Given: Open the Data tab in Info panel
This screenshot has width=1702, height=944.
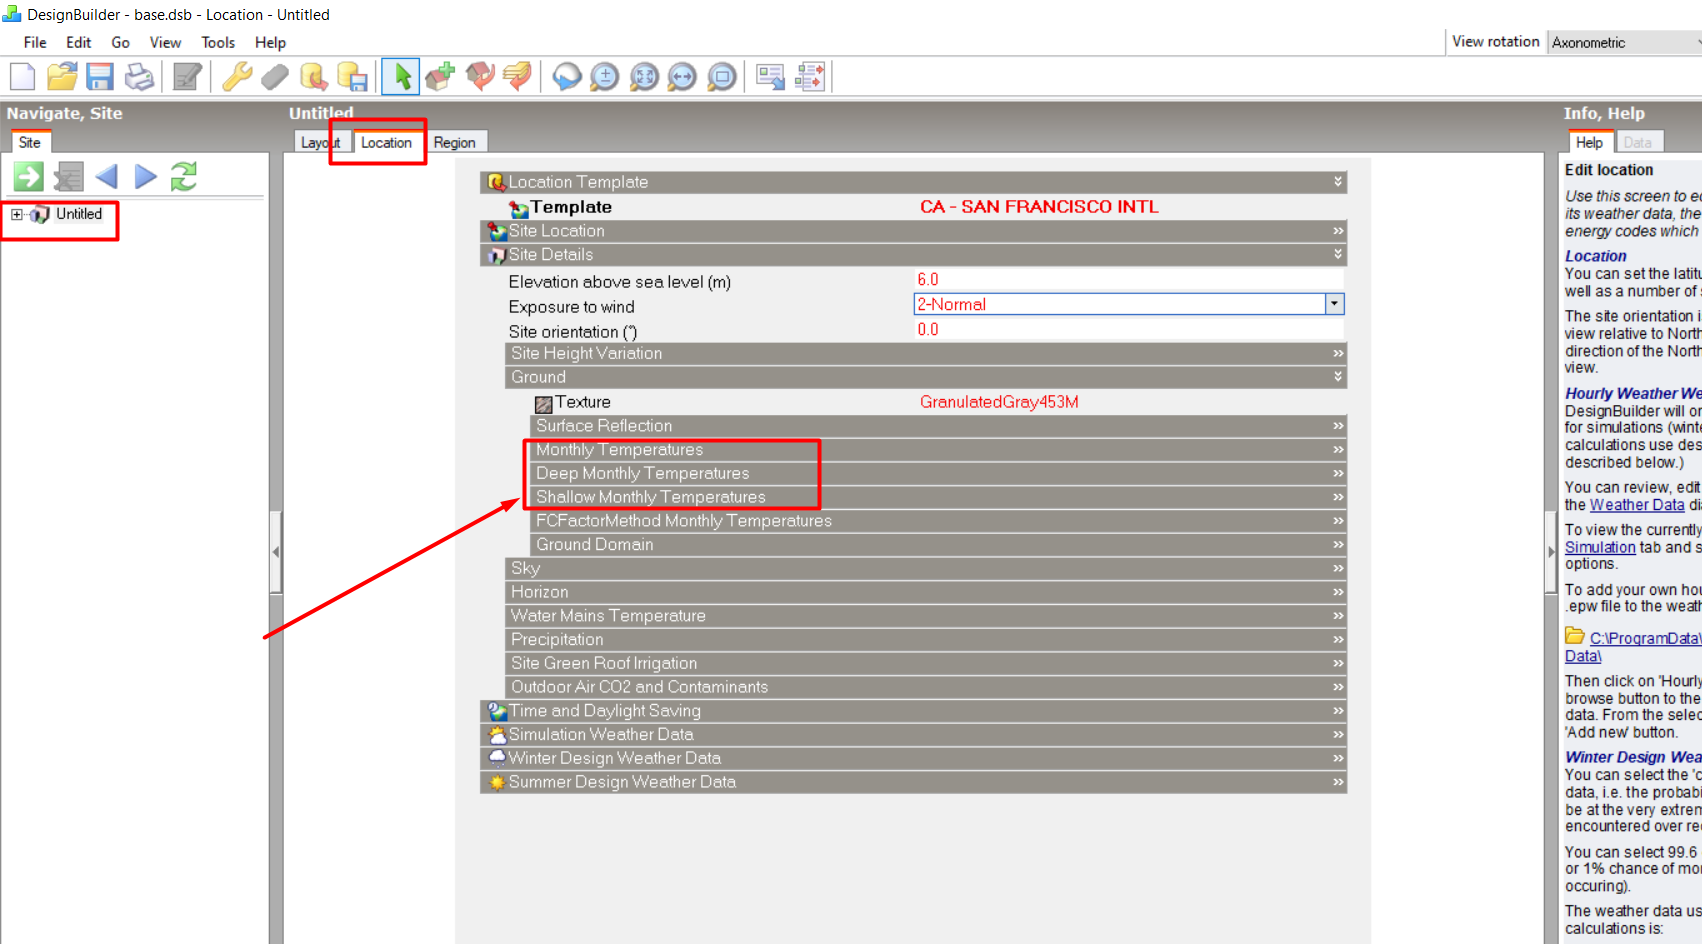Looking at the screenshot, I should point(1638,143).
